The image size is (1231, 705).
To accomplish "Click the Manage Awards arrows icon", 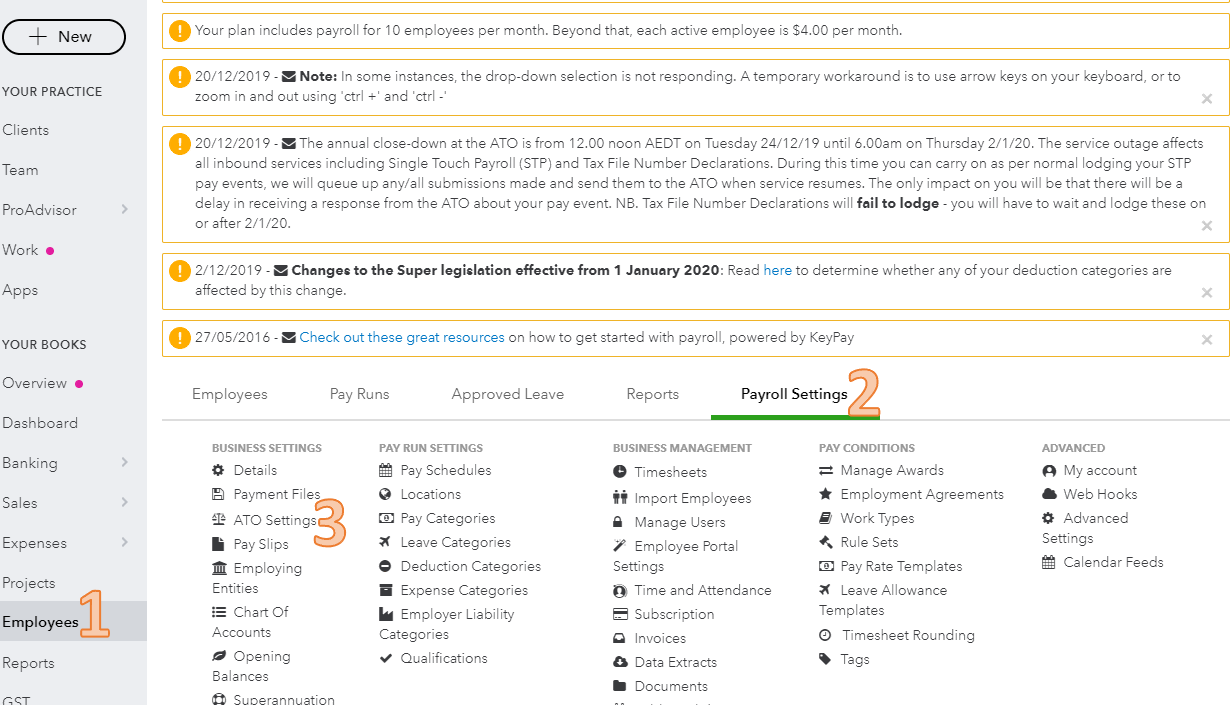I will [x=826, y=470].
